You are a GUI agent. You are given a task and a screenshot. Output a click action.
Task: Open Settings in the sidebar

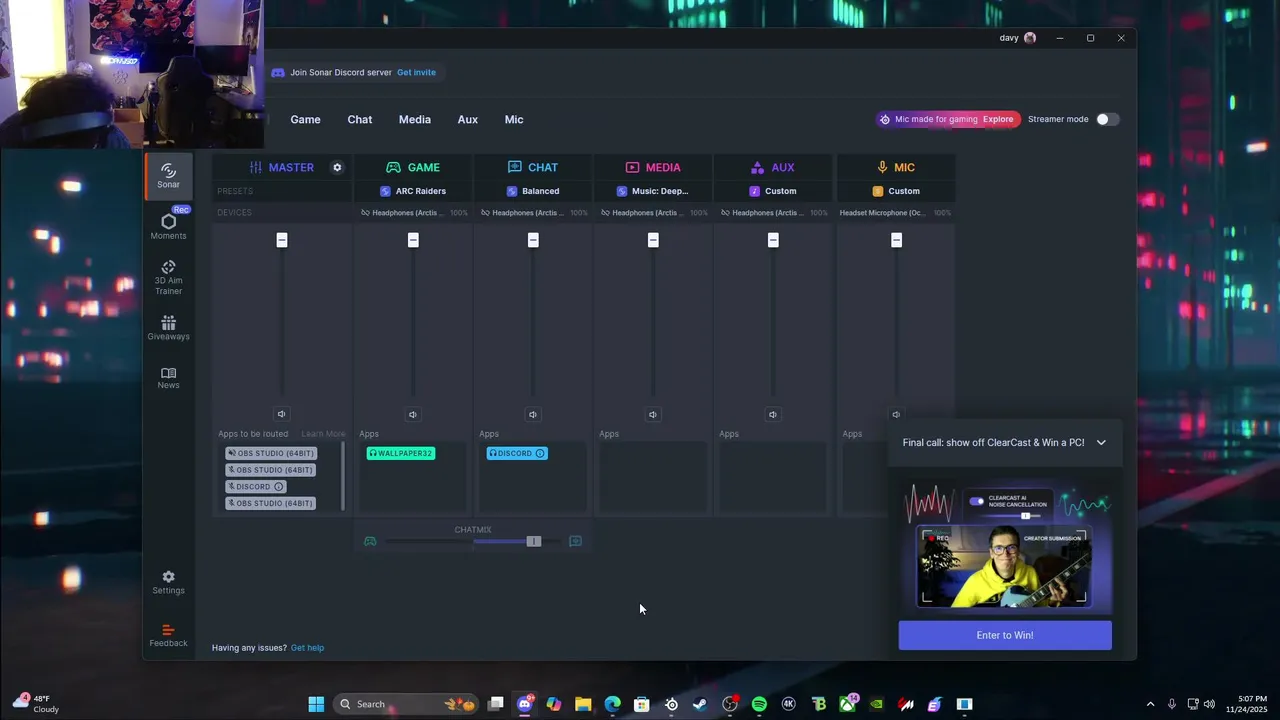click(168, 582)
